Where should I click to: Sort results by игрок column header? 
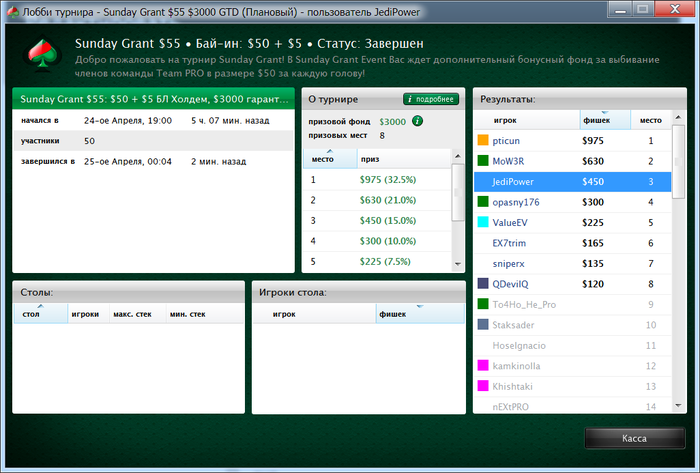pos(527,120)
